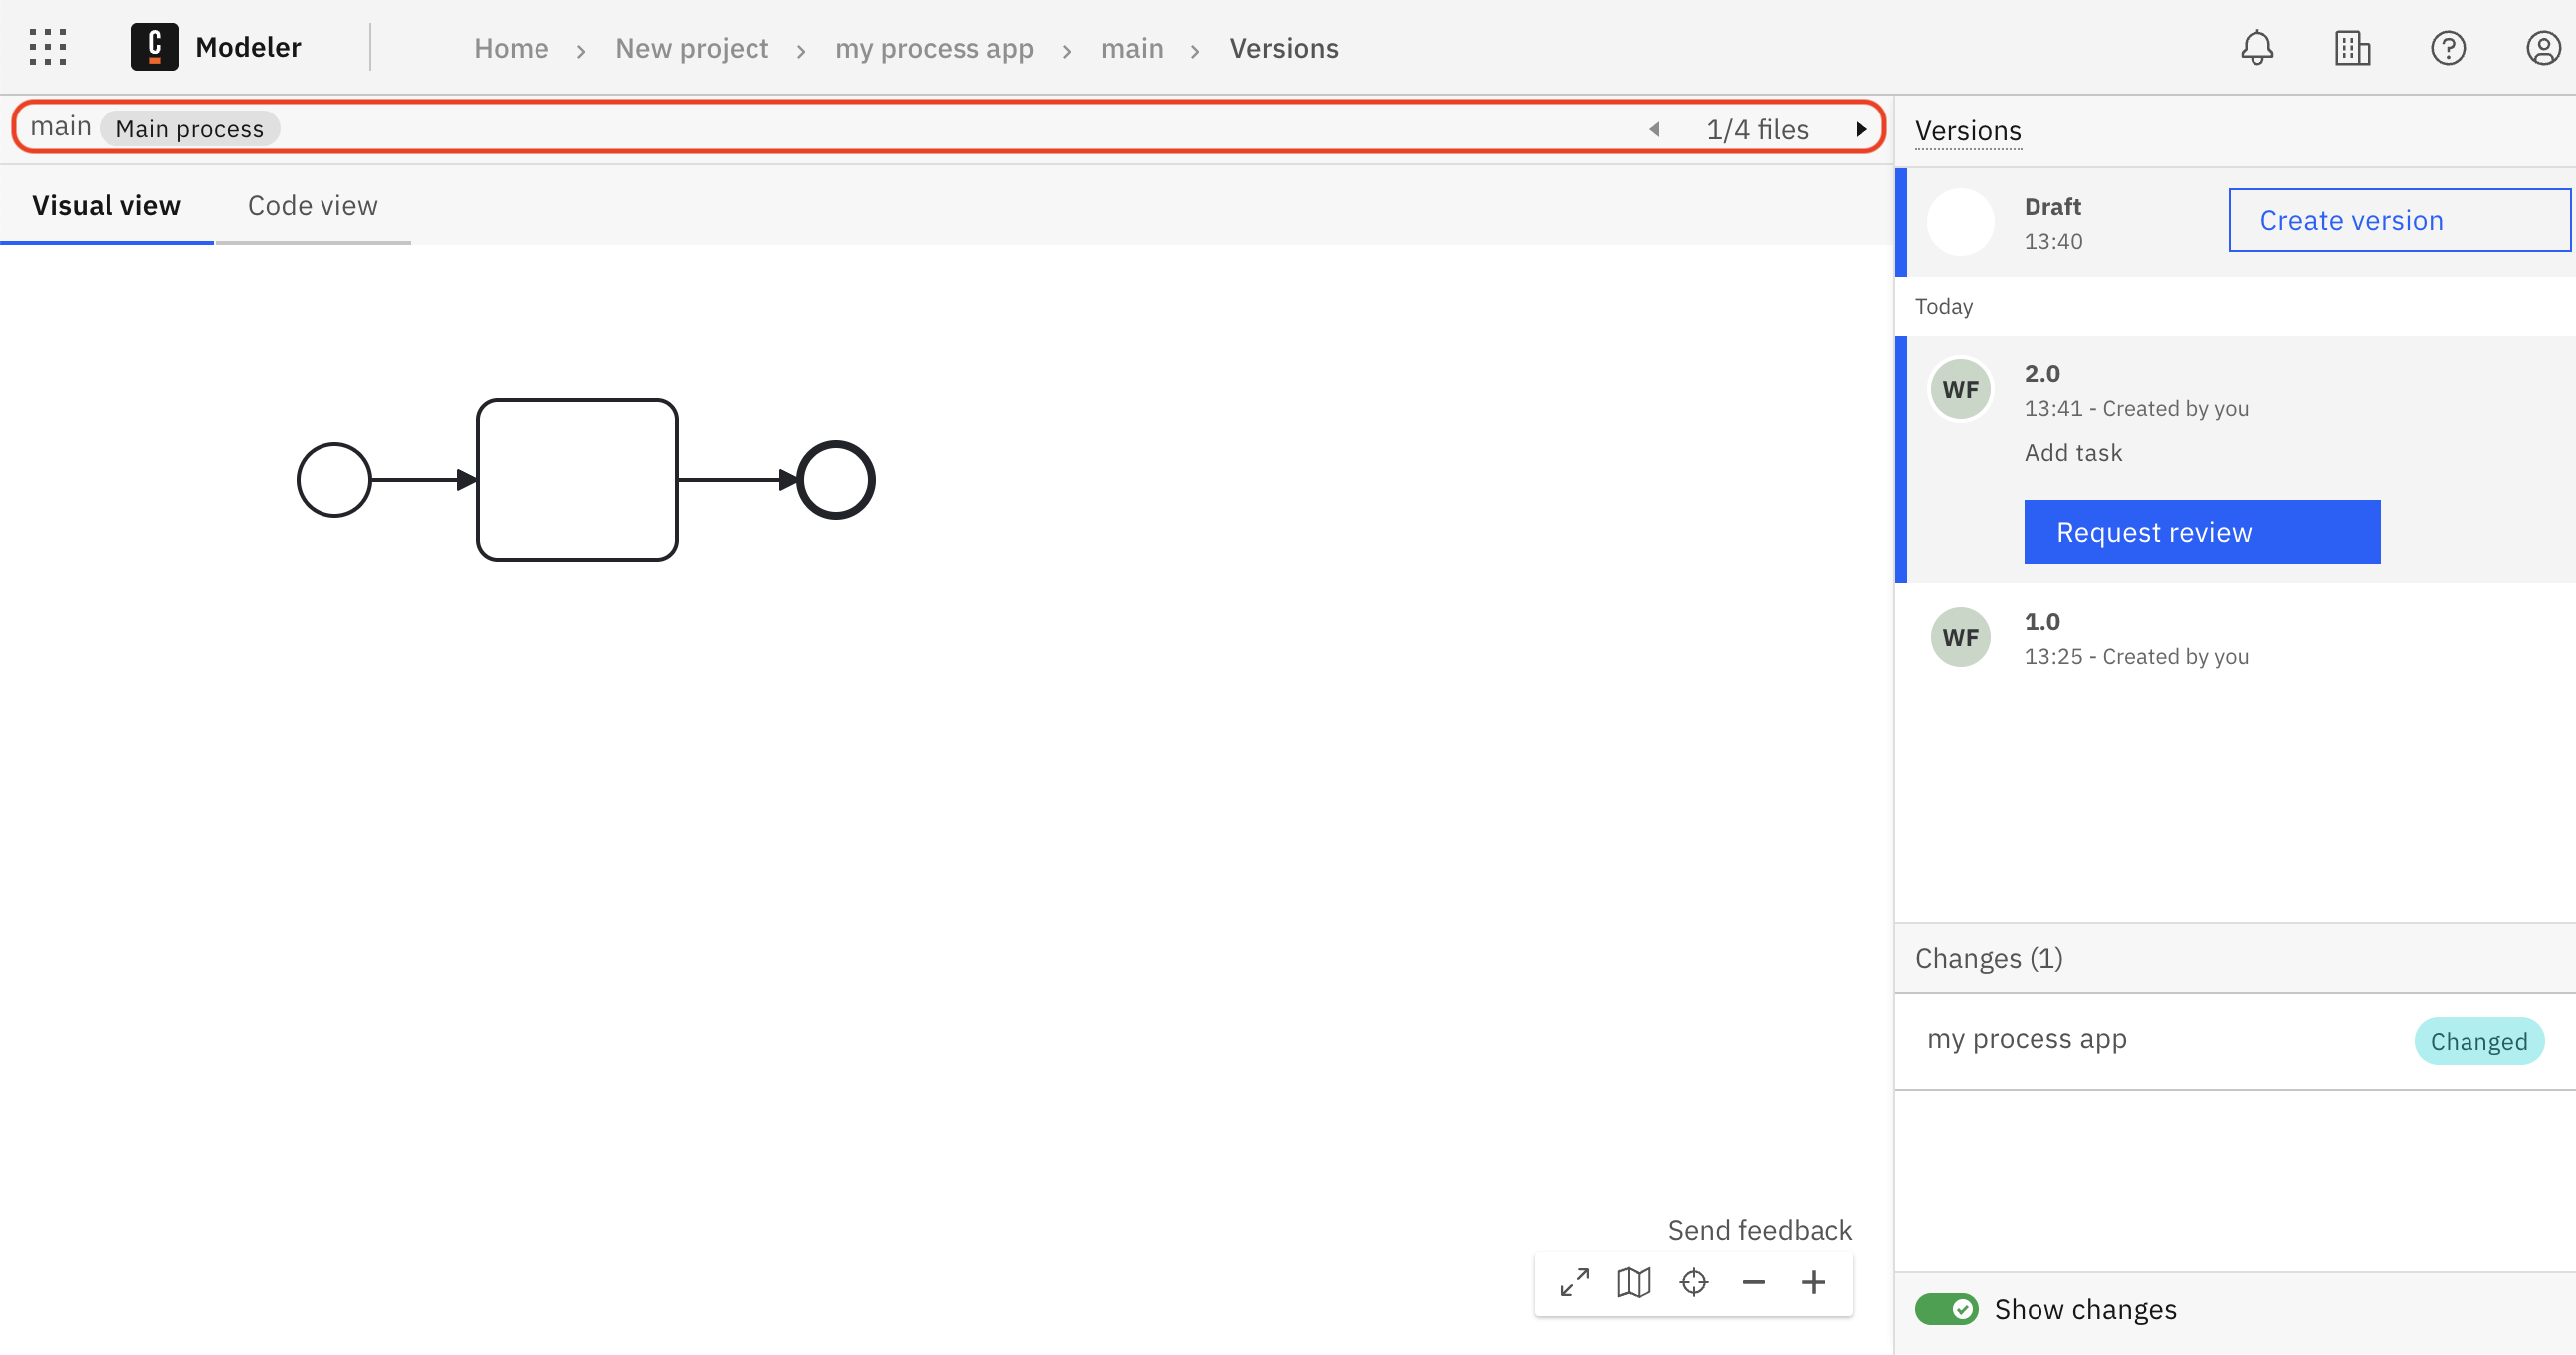This screenshot has height=1355, width=2576.
Task: Open the organization icon in the top bar
Action: pos(2352,47)
